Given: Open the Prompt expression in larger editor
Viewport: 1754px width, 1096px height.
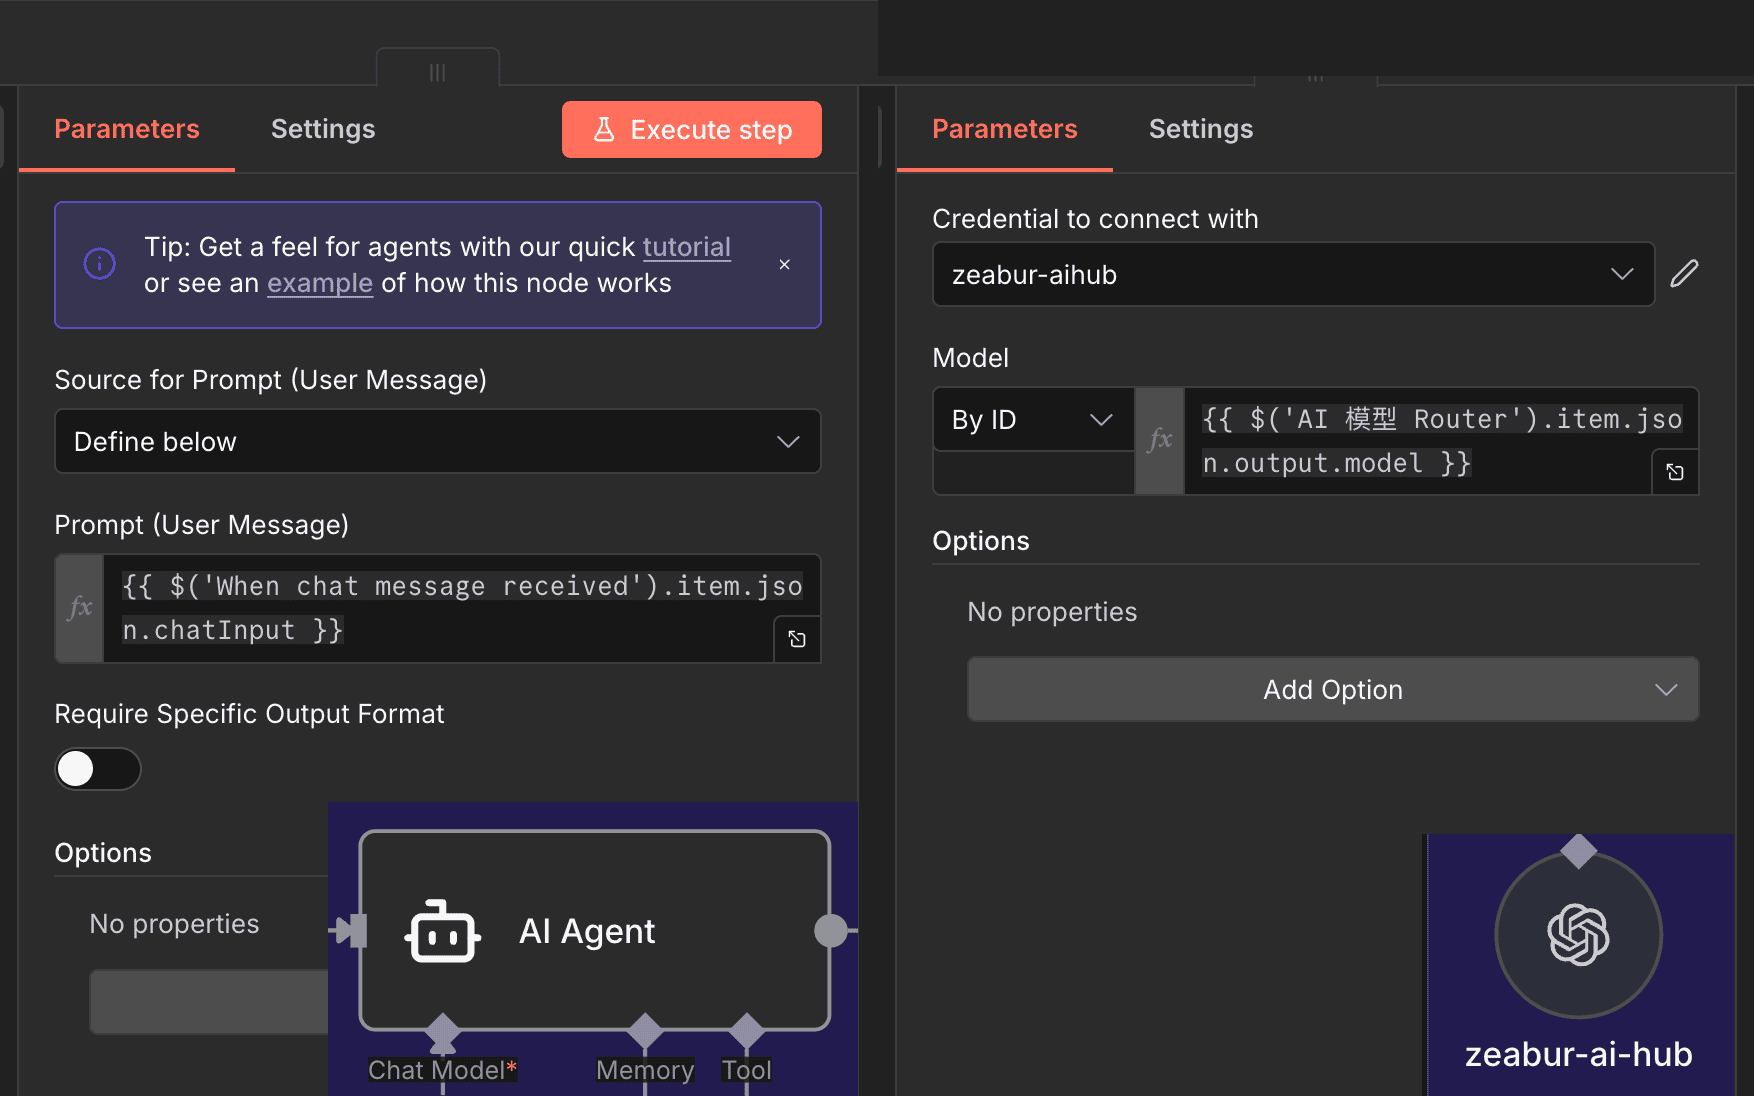Looking at the screenshot, I should (x=796, y=638).
